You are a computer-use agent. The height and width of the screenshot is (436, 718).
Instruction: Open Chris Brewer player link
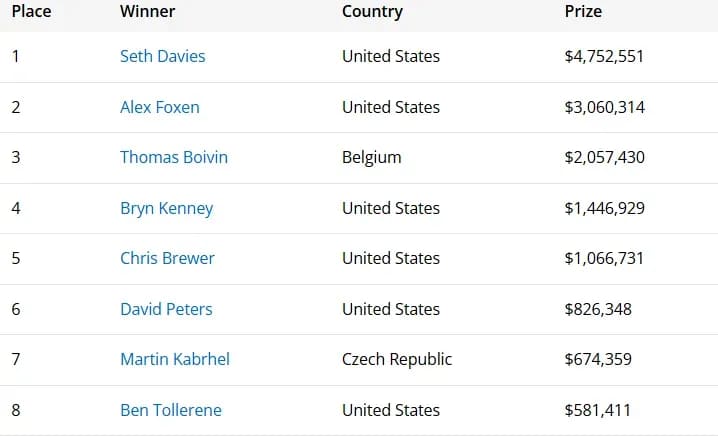[167, 258]
